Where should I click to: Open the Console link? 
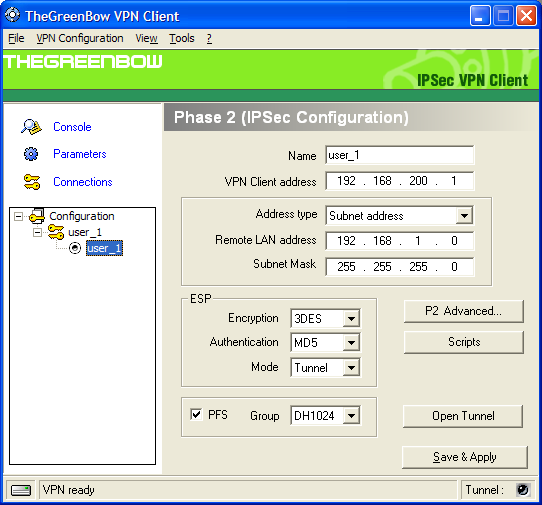tap(72, 127)
